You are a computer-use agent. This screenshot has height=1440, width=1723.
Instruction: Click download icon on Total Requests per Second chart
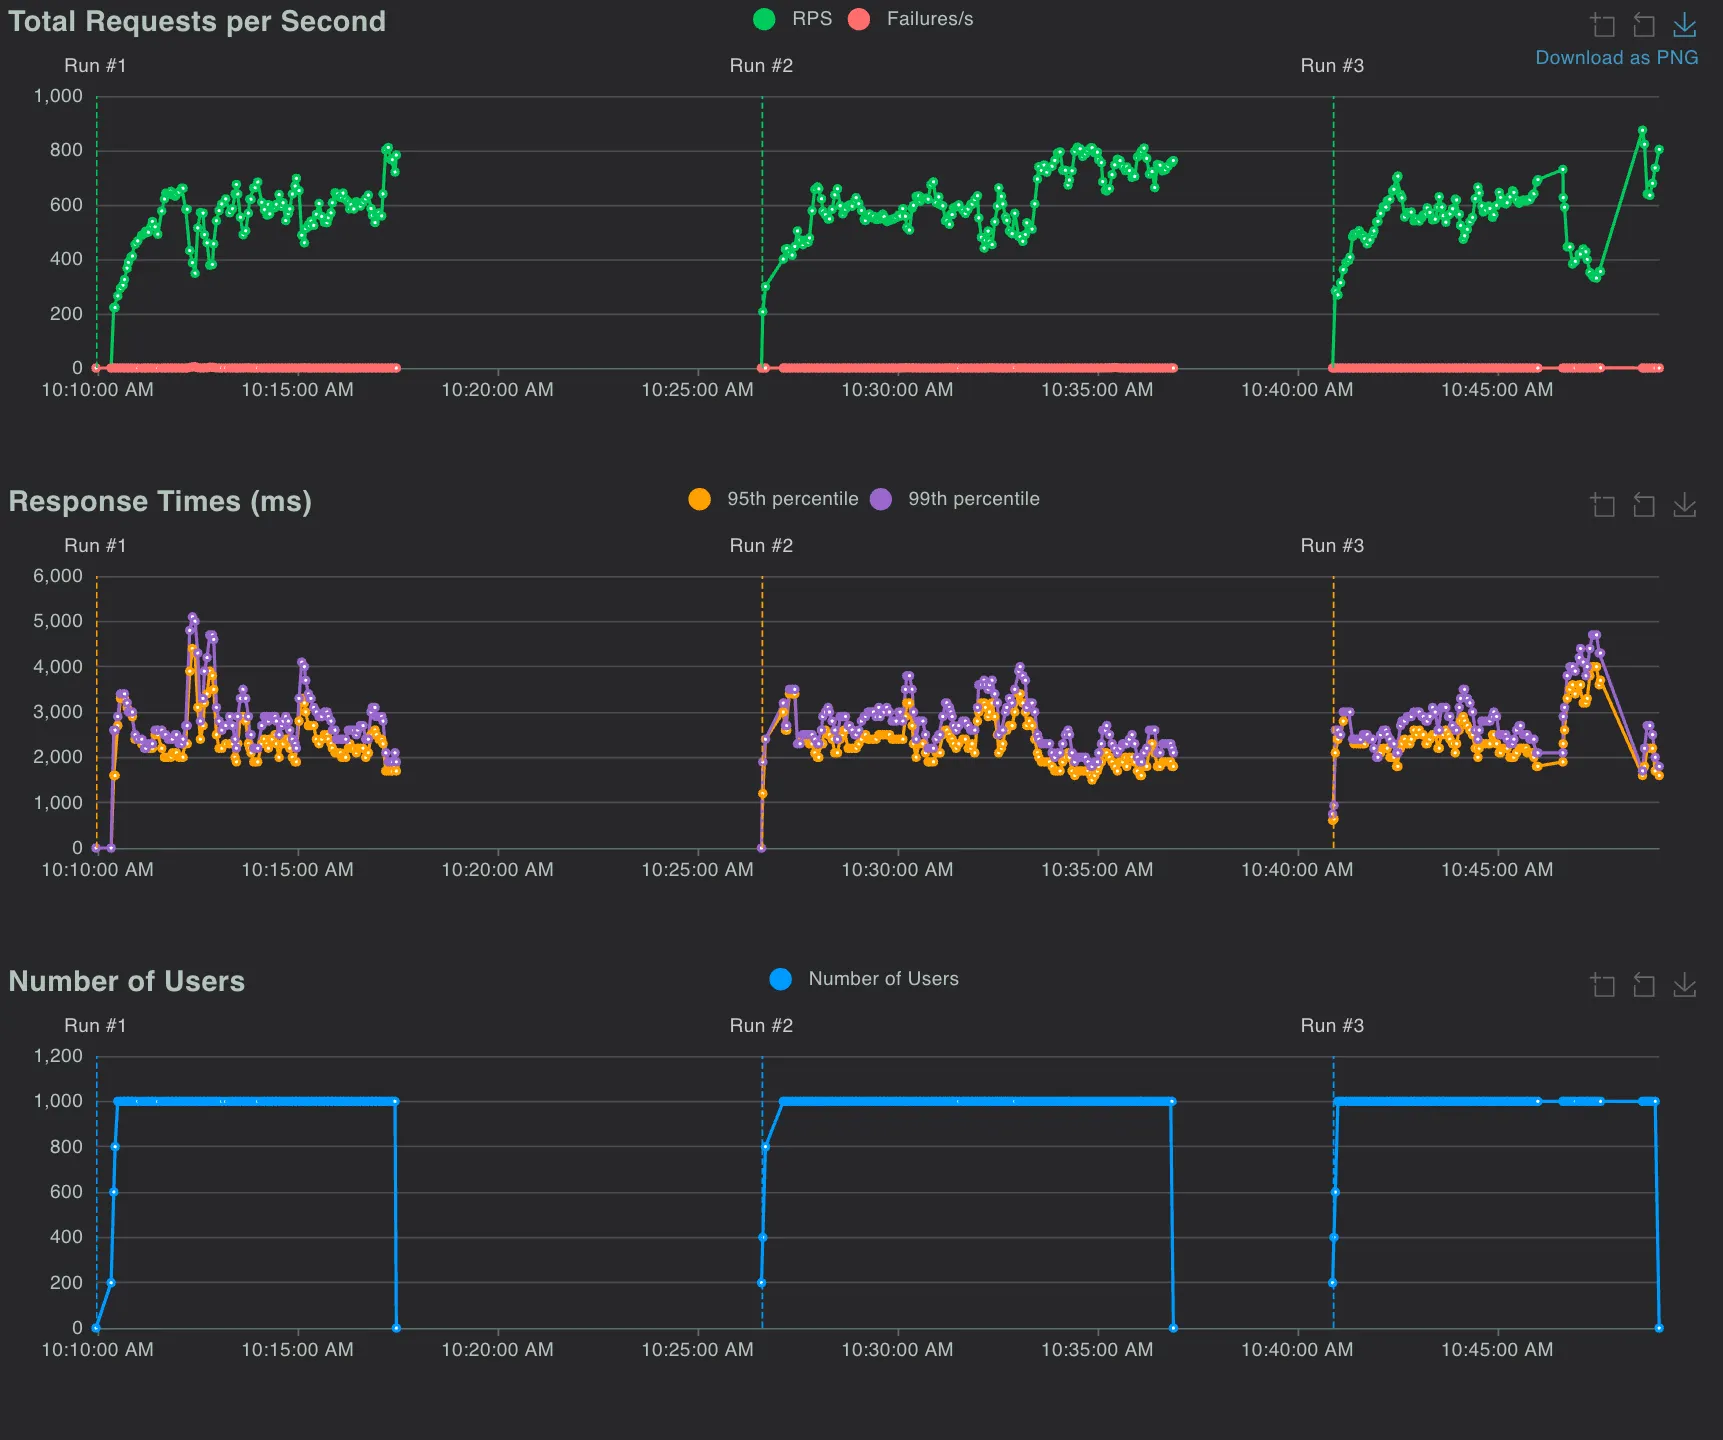(x=1685, y=25)
